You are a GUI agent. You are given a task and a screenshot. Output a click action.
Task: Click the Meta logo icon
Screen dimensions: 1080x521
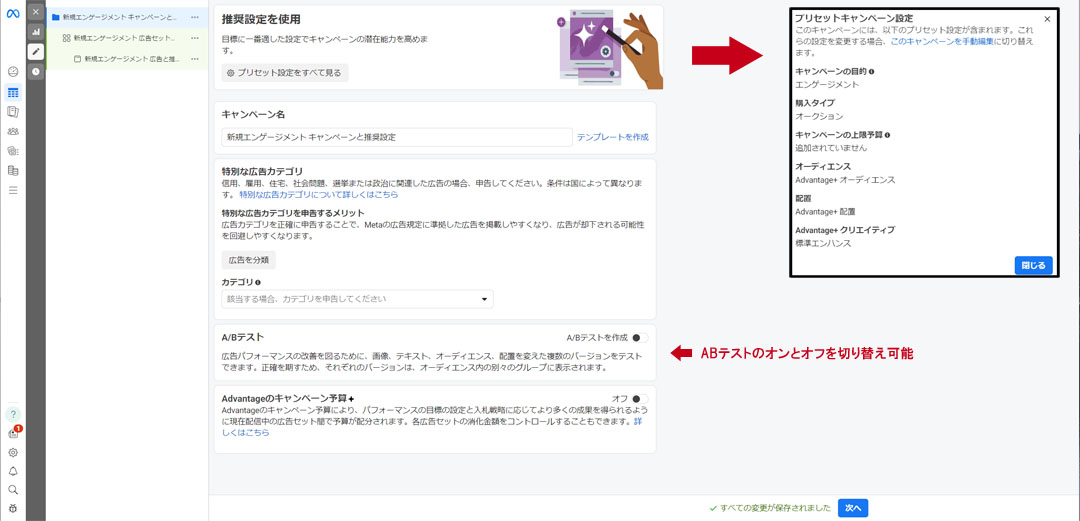pyautogui.click(x=12, y=14)
